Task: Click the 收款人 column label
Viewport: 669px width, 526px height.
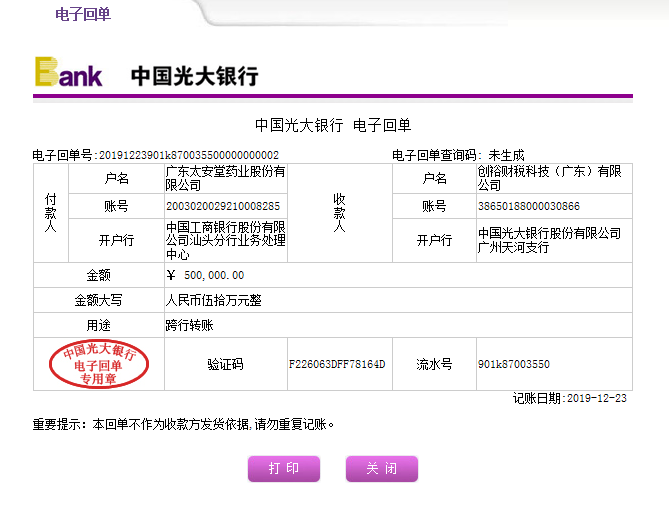Action: 340,212
